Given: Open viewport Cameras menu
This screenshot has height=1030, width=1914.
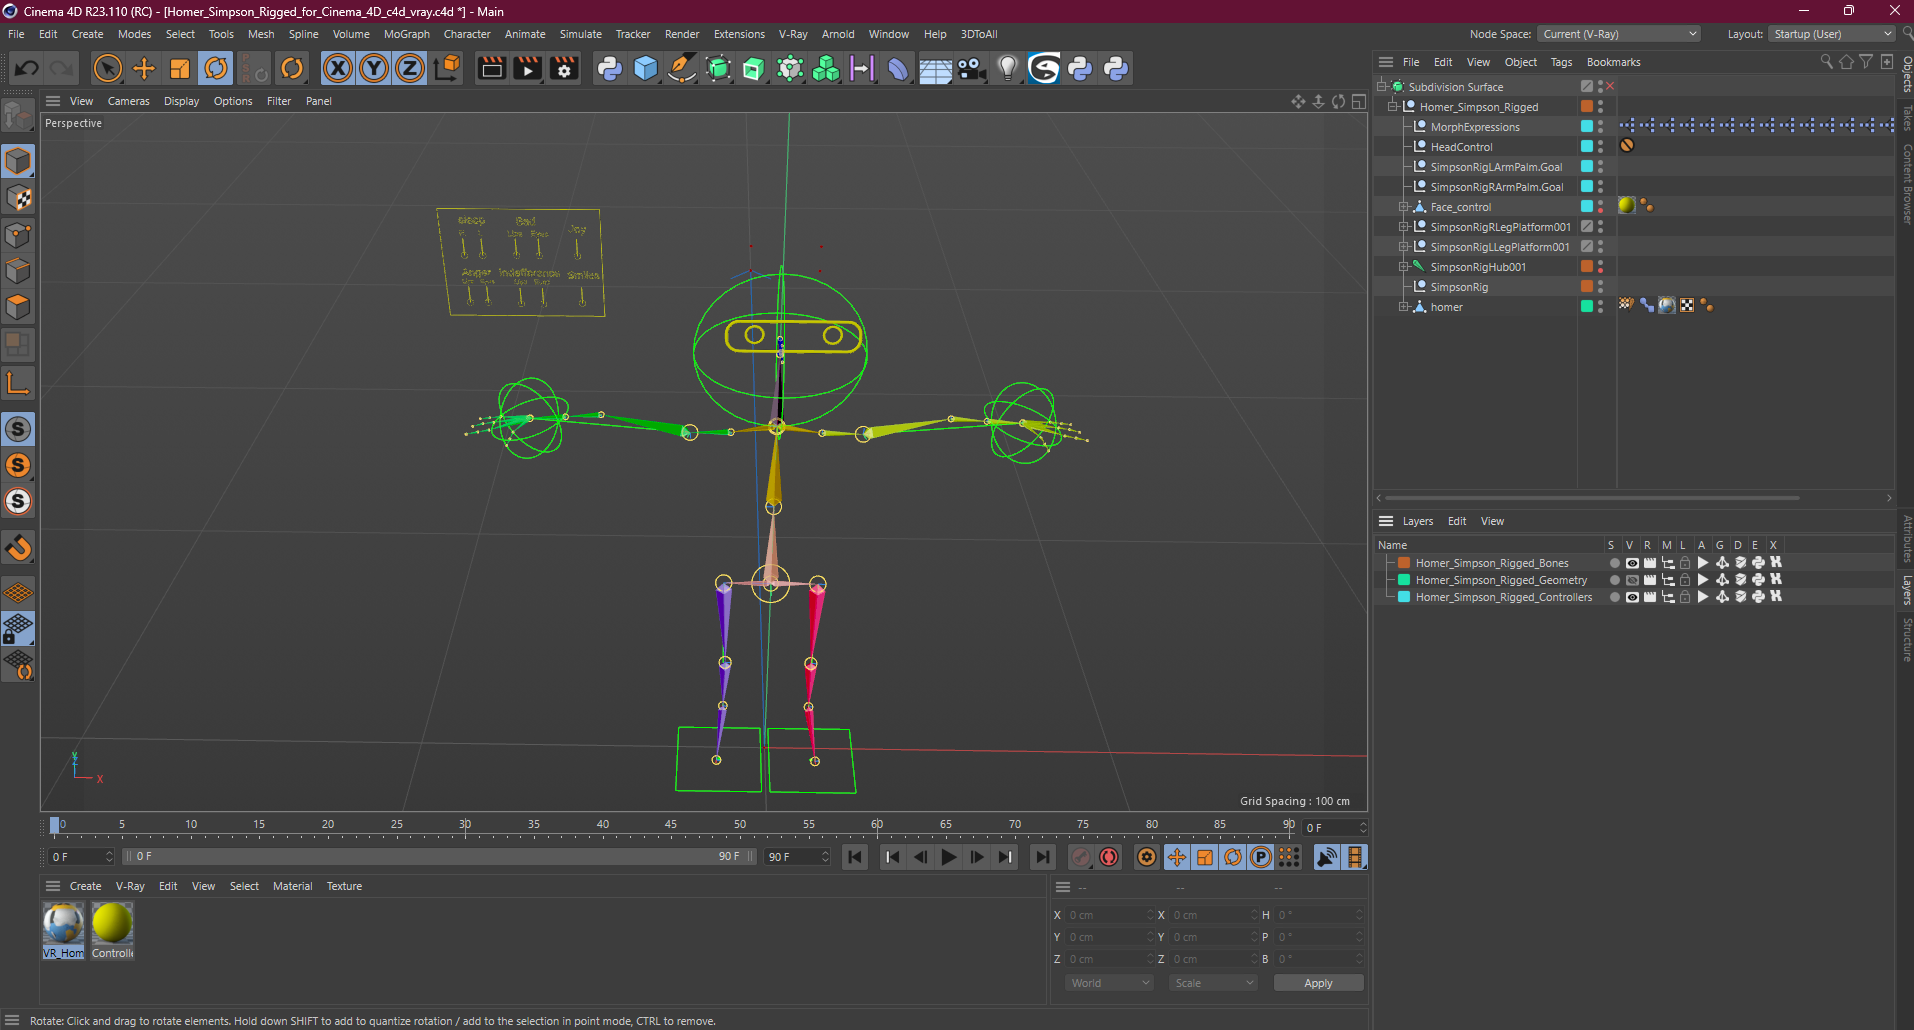Looking at the screenshot, I should coord(129,101).
